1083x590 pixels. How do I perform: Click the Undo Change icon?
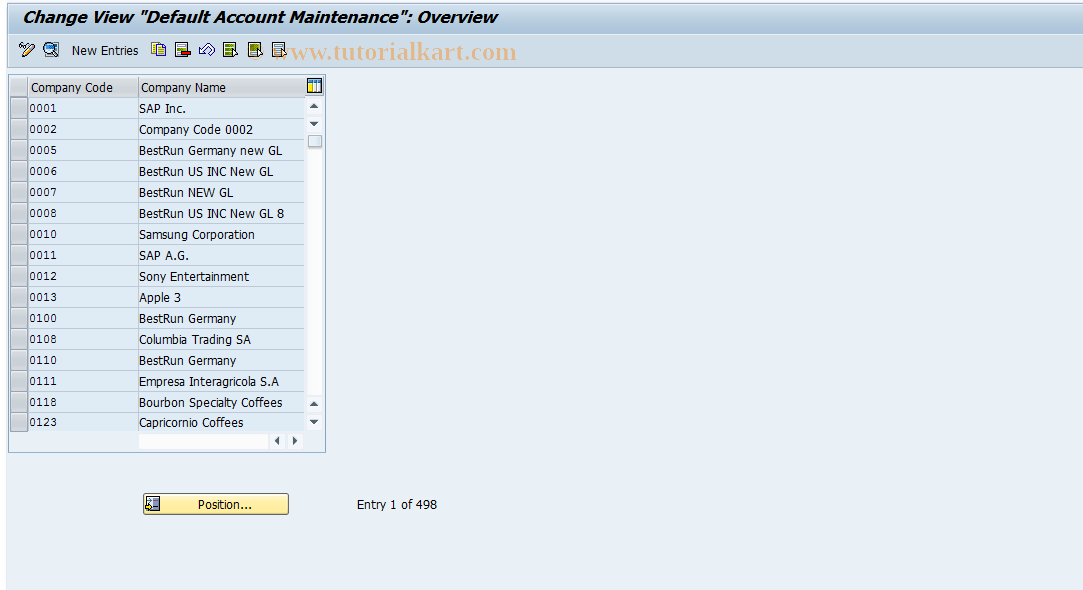tap(207, 50)
